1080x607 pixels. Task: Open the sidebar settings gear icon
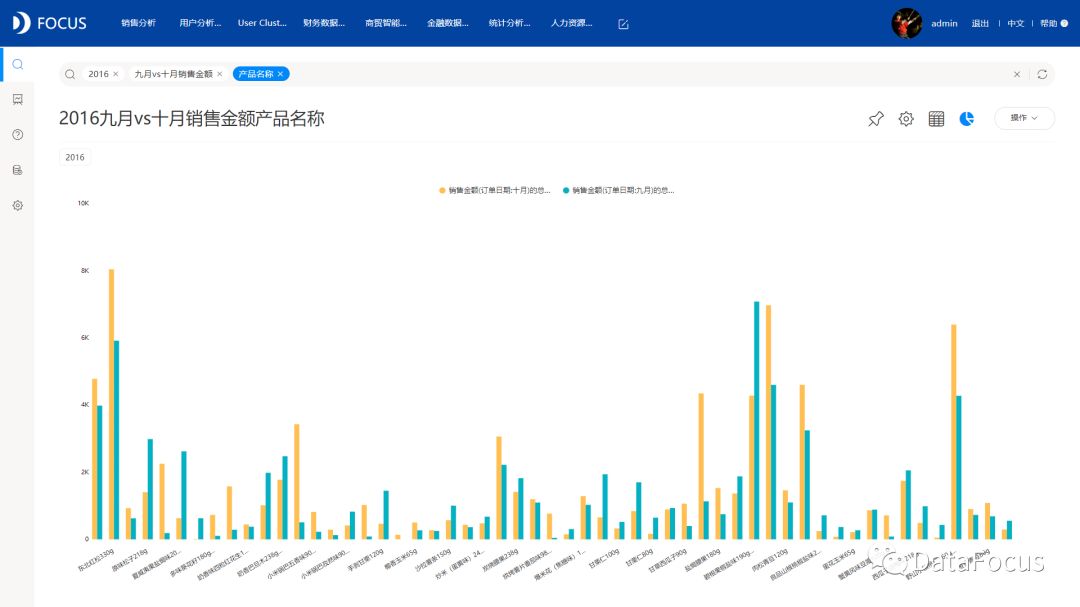point(18,205)
